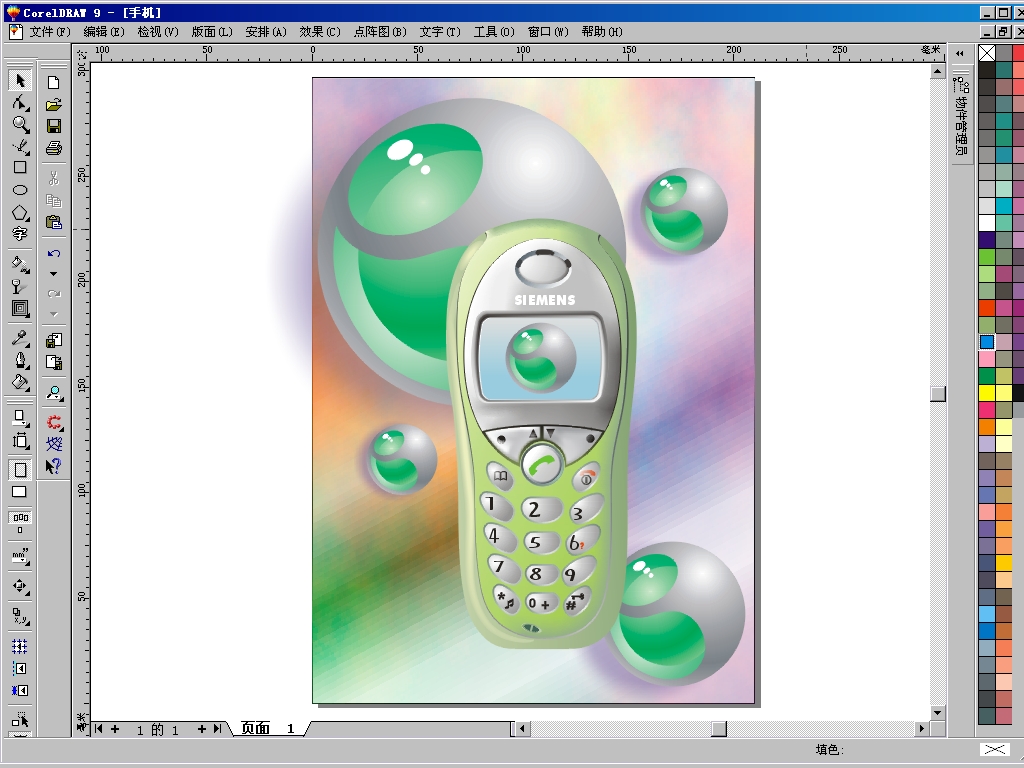Viewport: 1024px width, 768px height.
Task: Open the nudge offset flyout
Action: (20, 586)
